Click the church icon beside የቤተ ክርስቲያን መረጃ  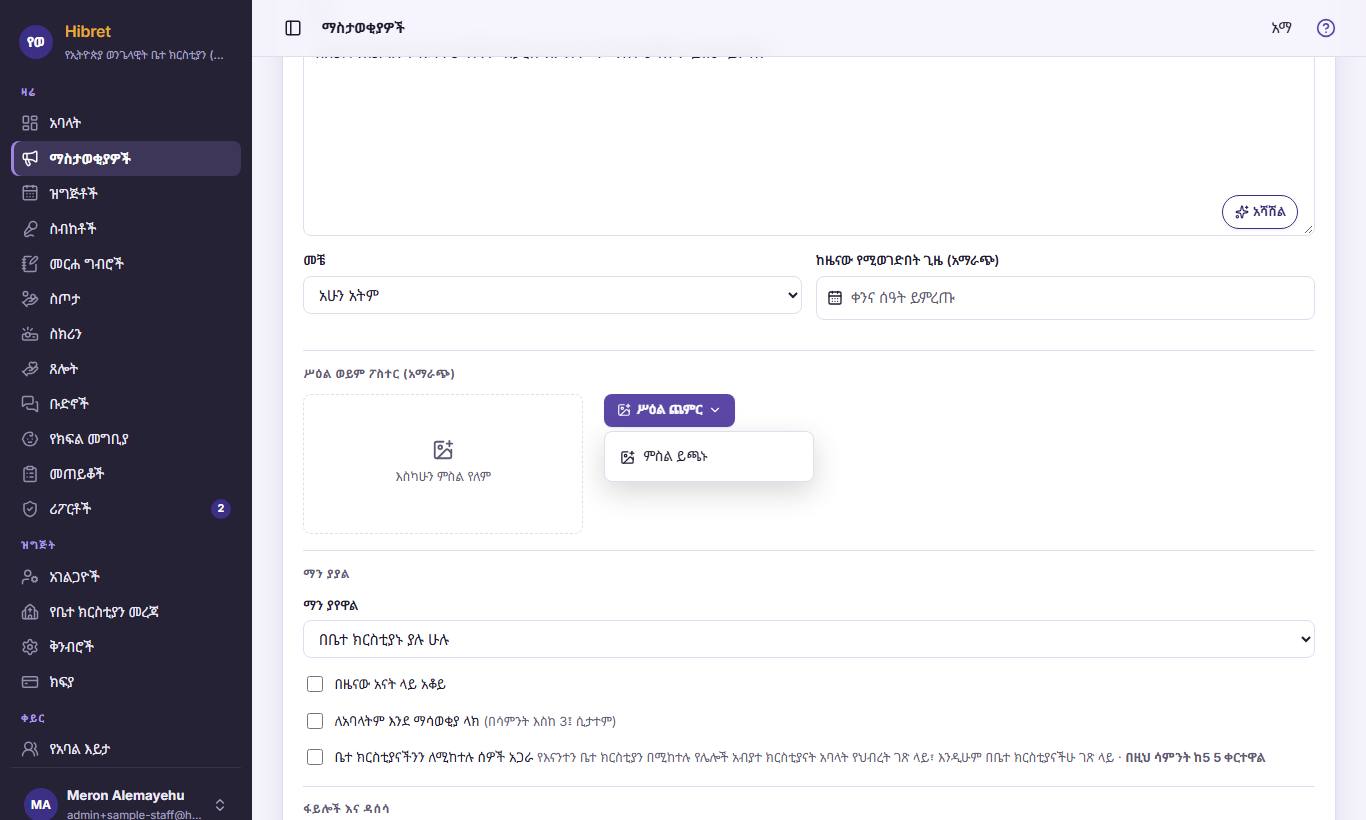(x=30, y=612)
